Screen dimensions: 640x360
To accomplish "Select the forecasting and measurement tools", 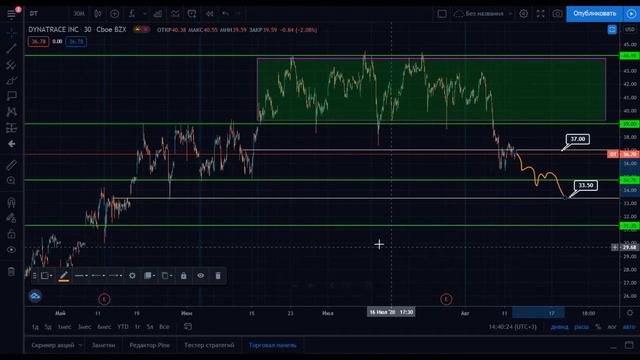I will (x=11, y=128).
